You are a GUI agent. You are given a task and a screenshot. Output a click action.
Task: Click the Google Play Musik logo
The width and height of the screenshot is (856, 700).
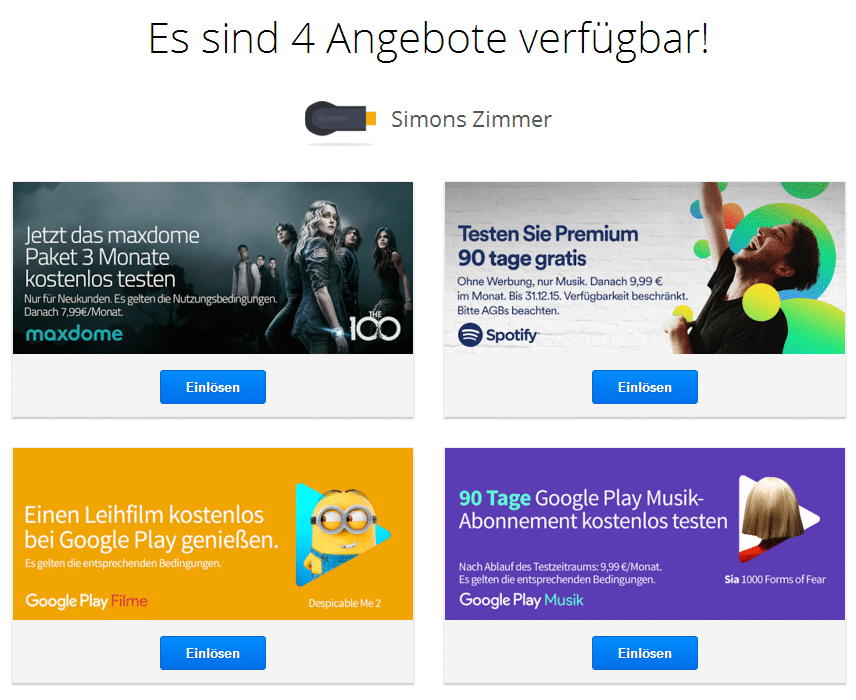[521, 600]
